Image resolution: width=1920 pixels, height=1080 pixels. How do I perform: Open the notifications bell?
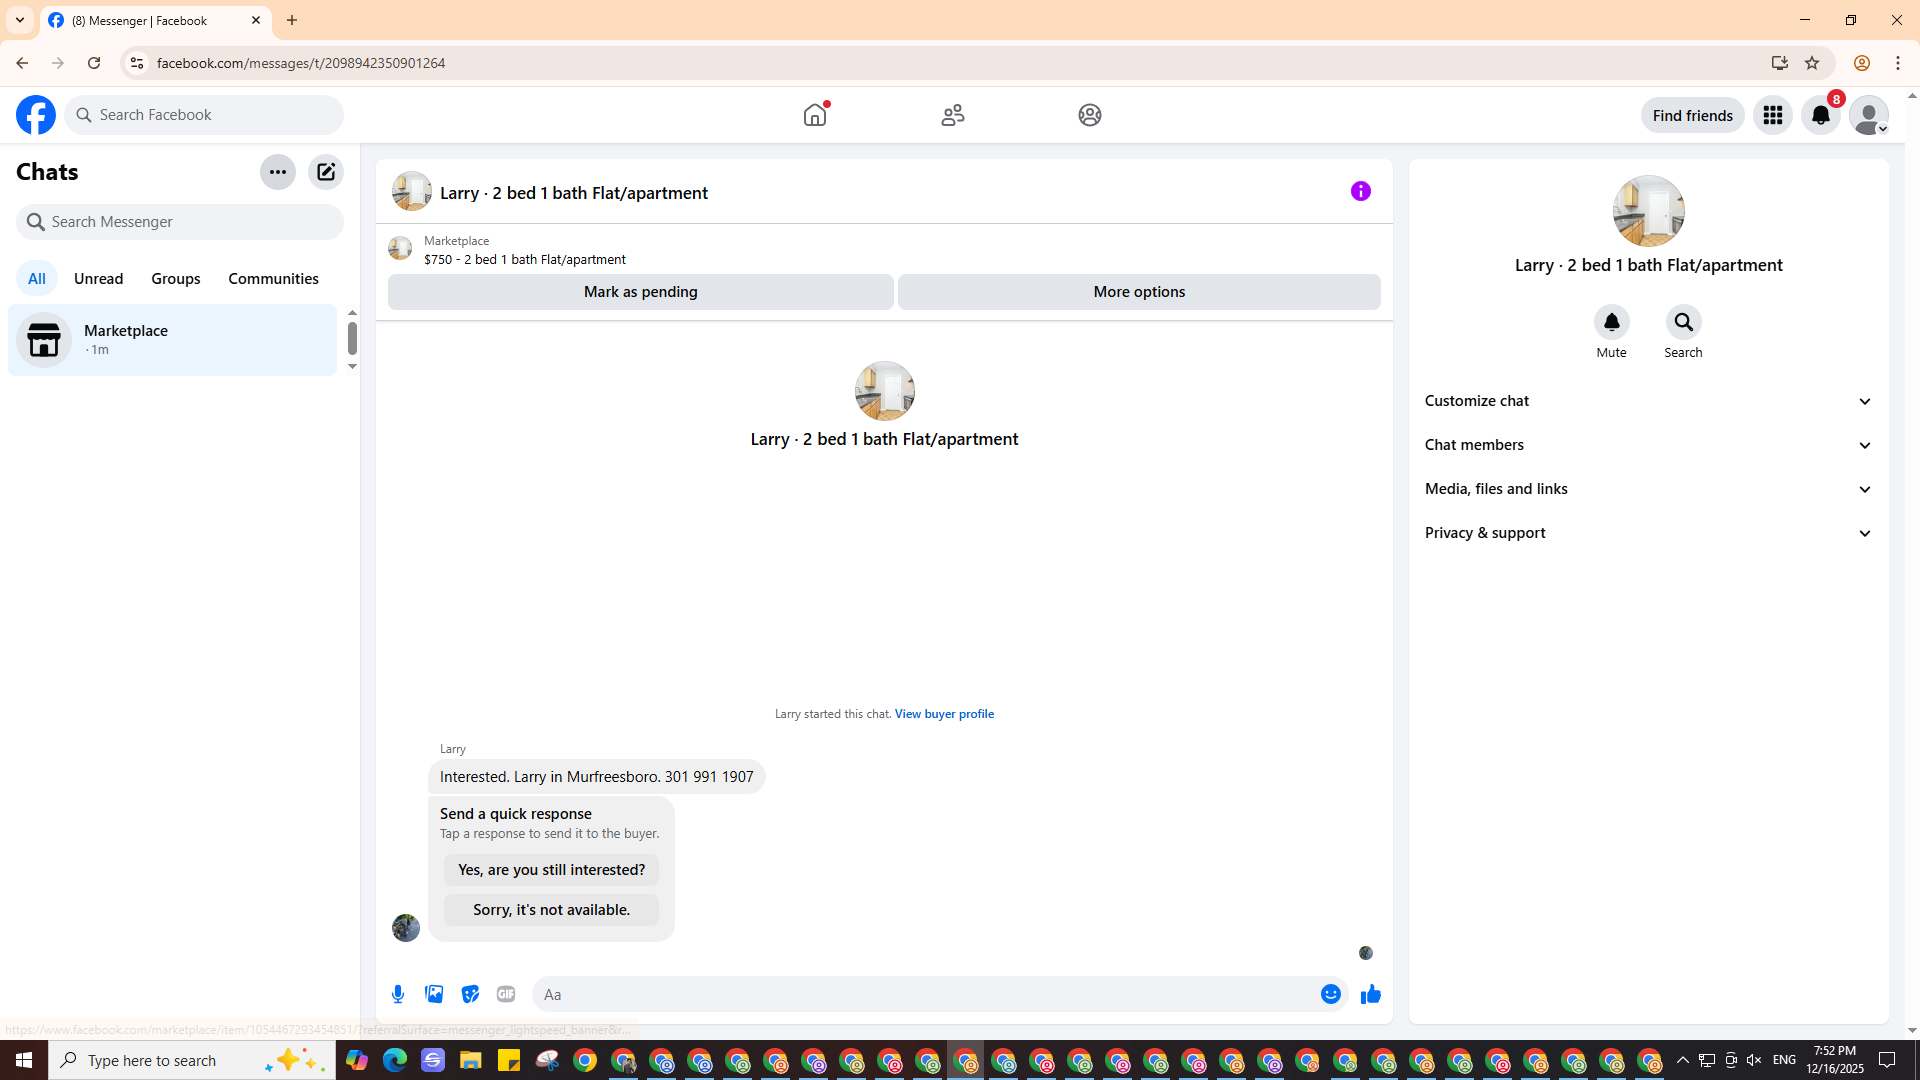1821,115
